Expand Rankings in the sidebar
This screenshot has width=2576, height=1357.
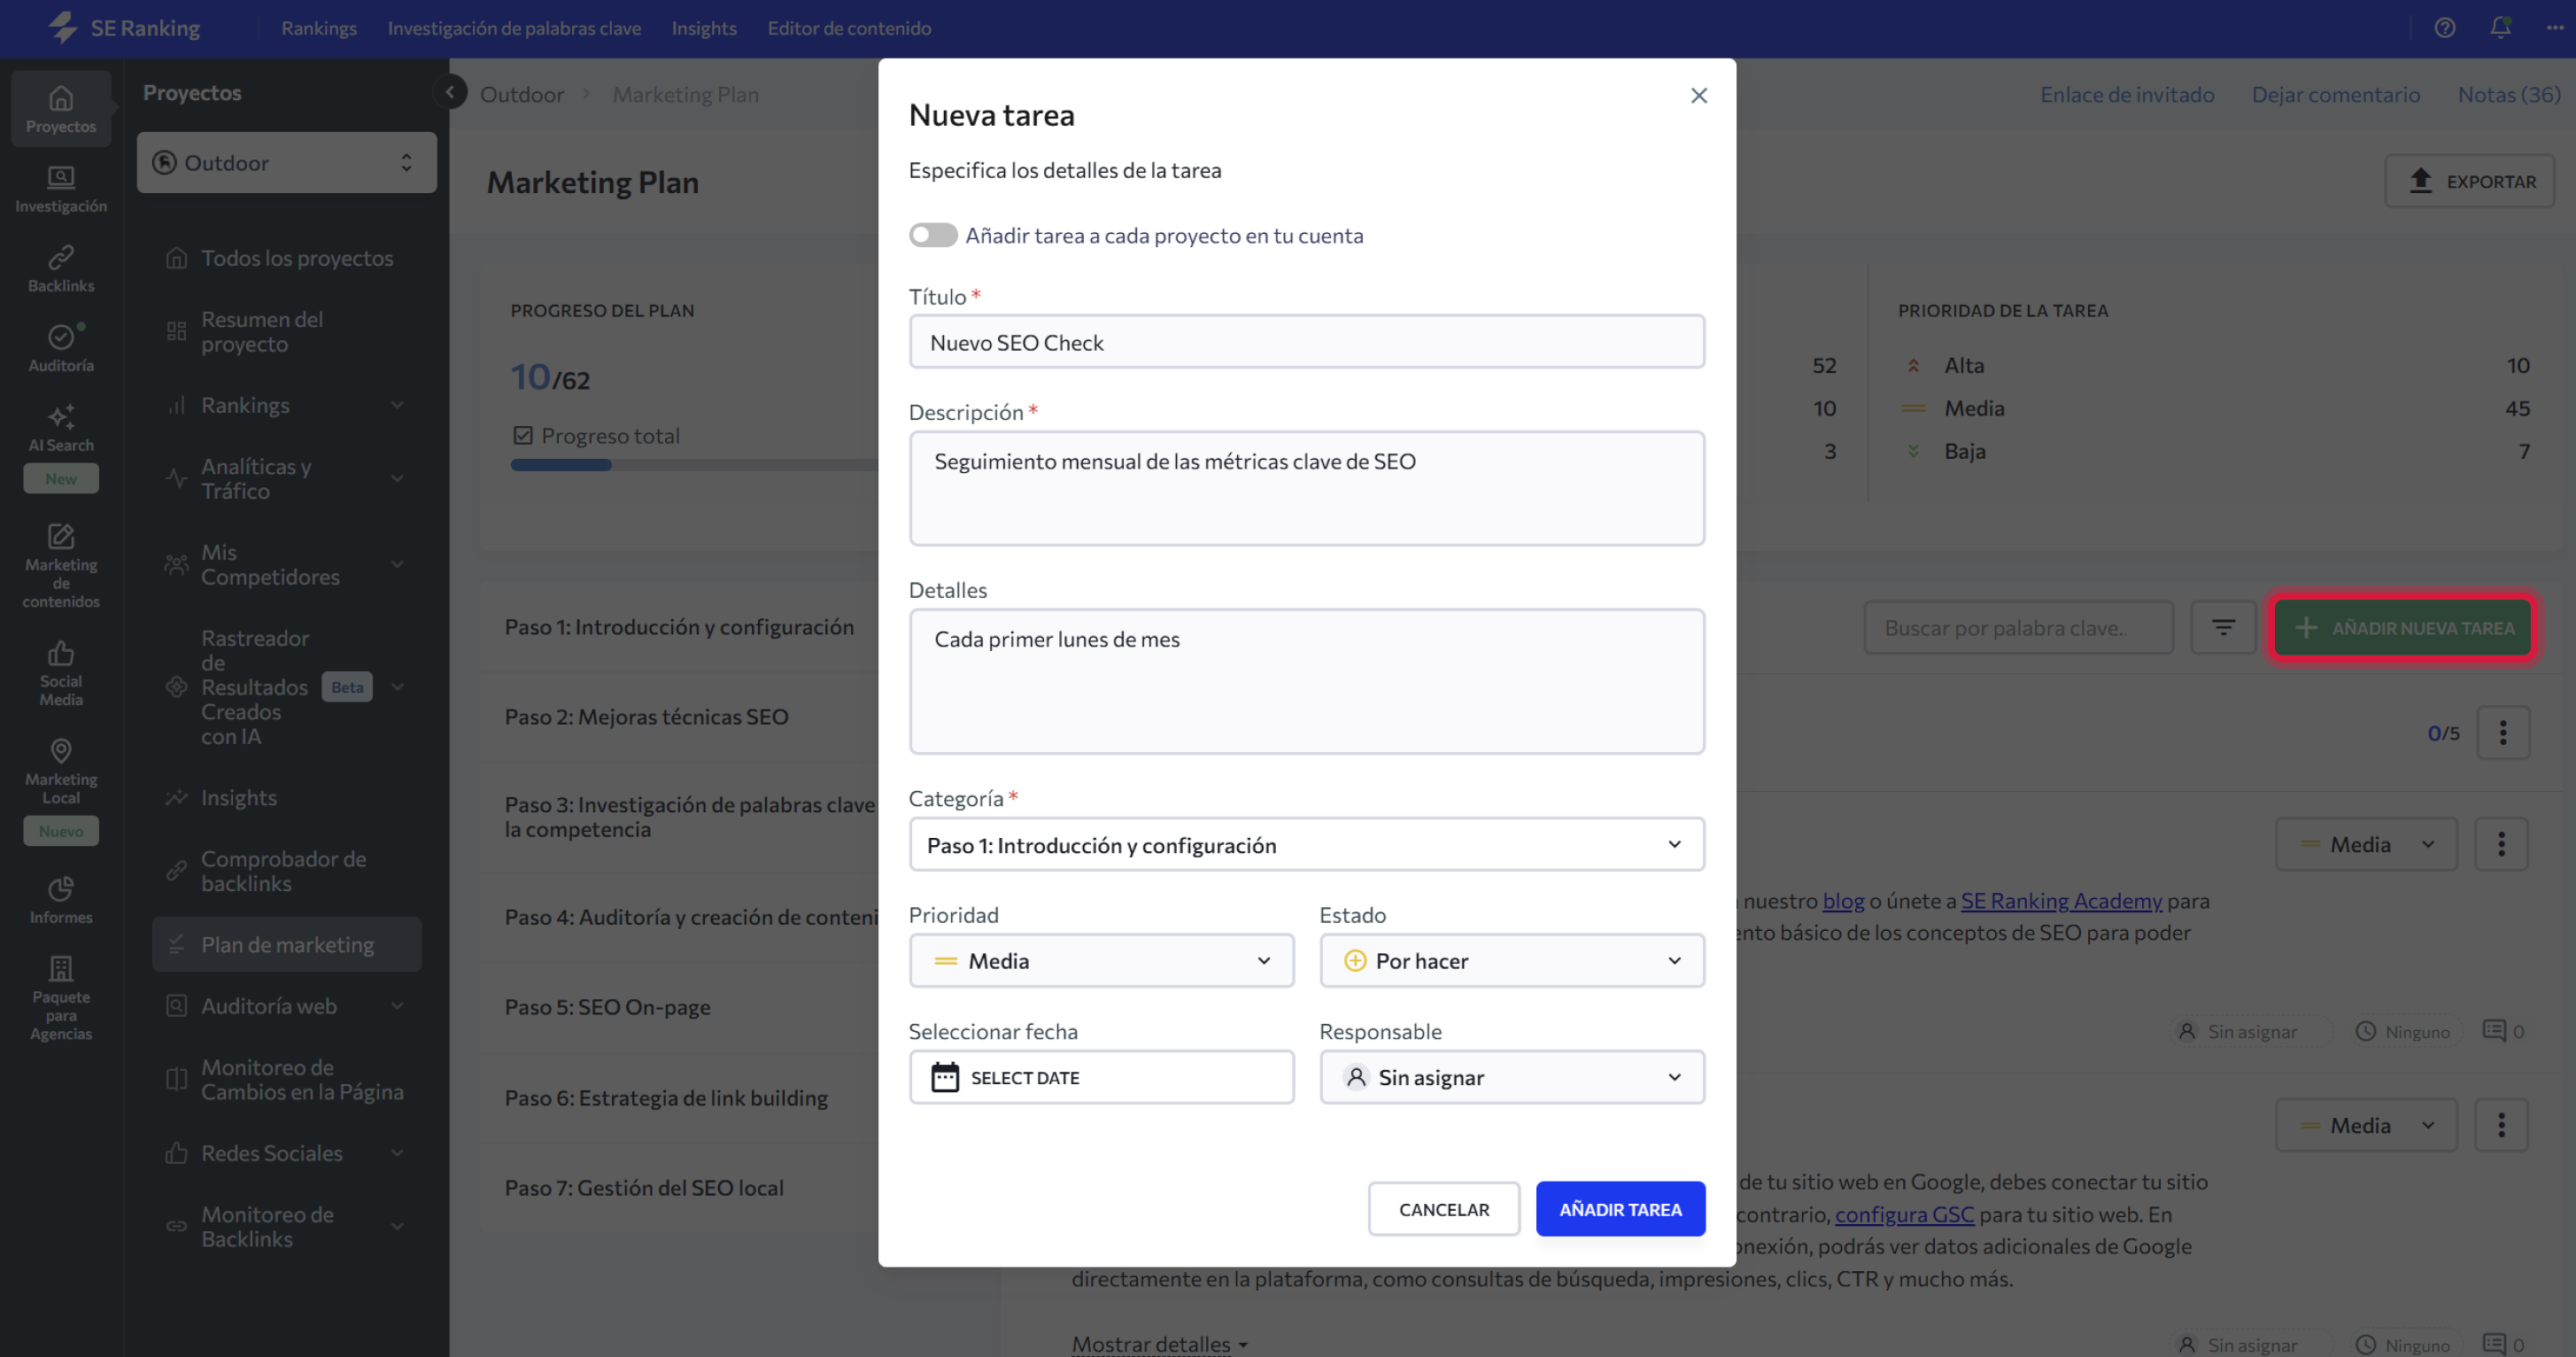coord(397,404)
